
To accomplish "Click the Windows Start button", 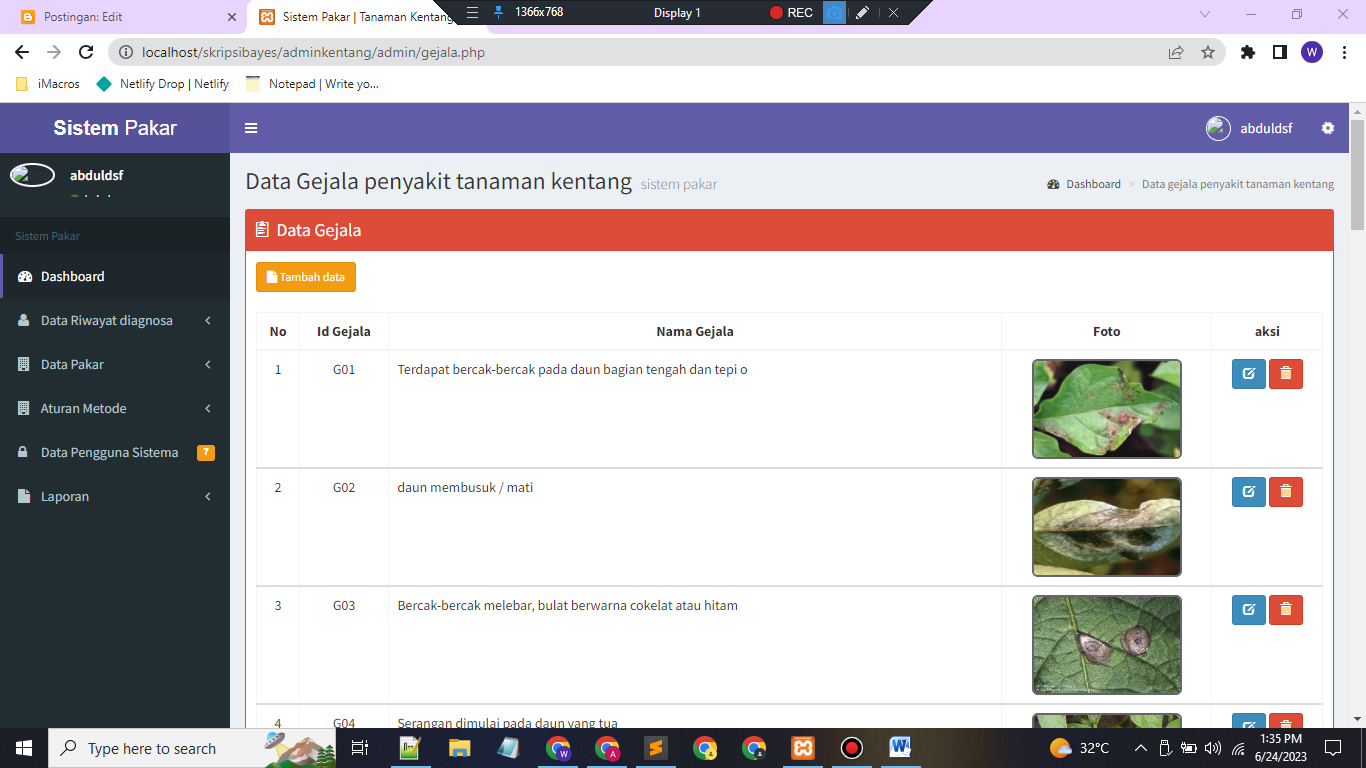I will [24, 748].
